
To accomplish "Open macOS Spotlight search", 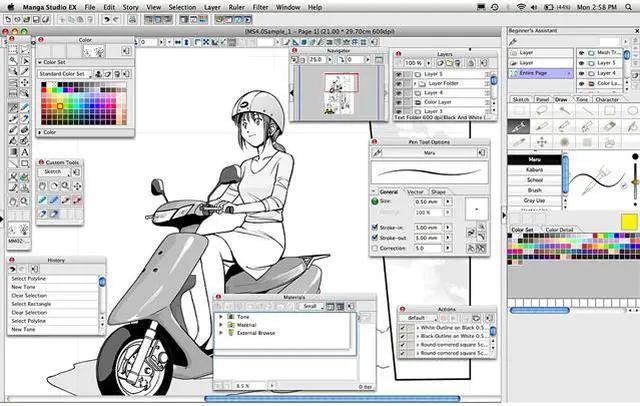I will click(628, 7).
